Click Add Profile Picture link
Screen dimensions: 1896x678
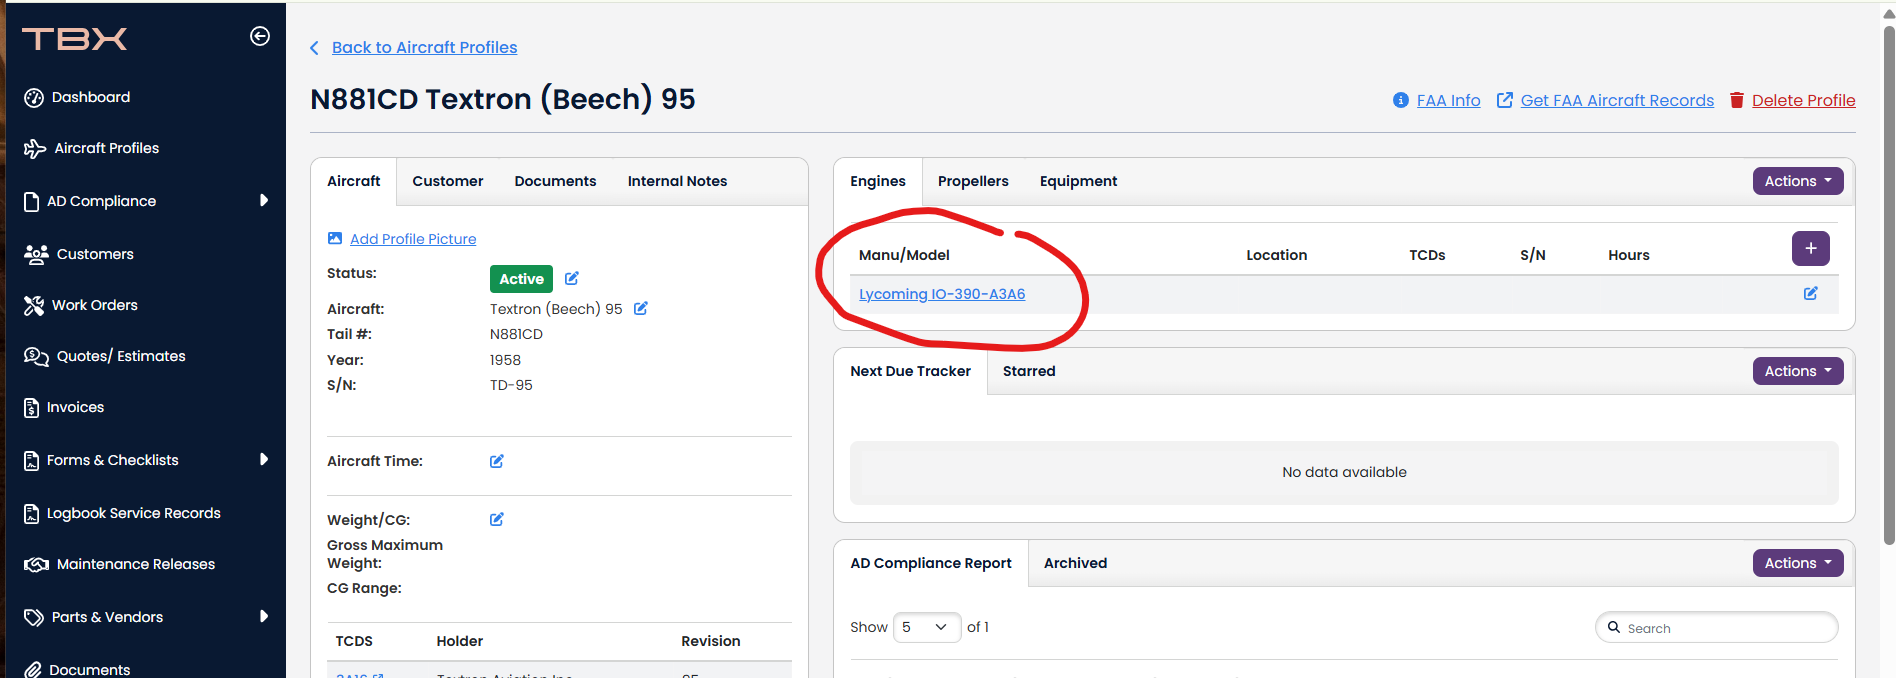413,239
